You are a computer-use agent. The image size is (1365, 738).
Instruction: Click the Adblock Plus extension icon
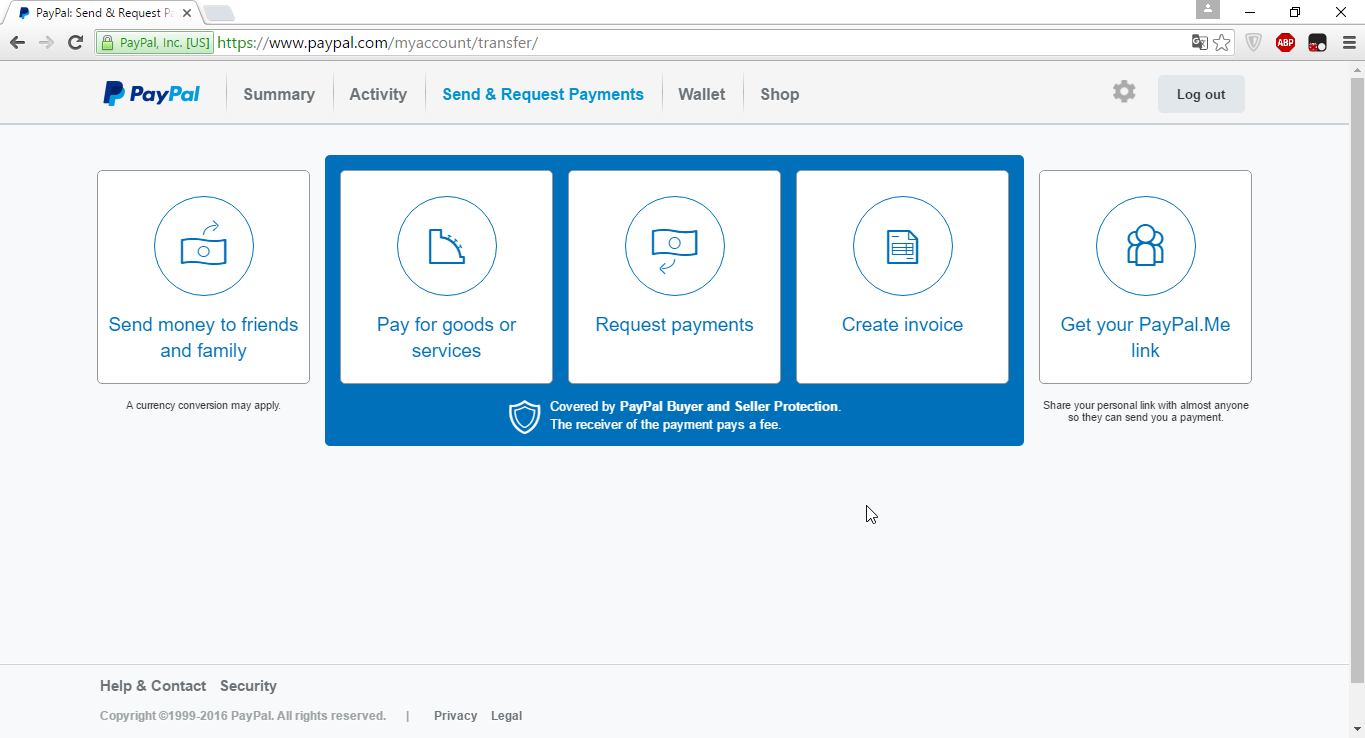point(1285,42)
